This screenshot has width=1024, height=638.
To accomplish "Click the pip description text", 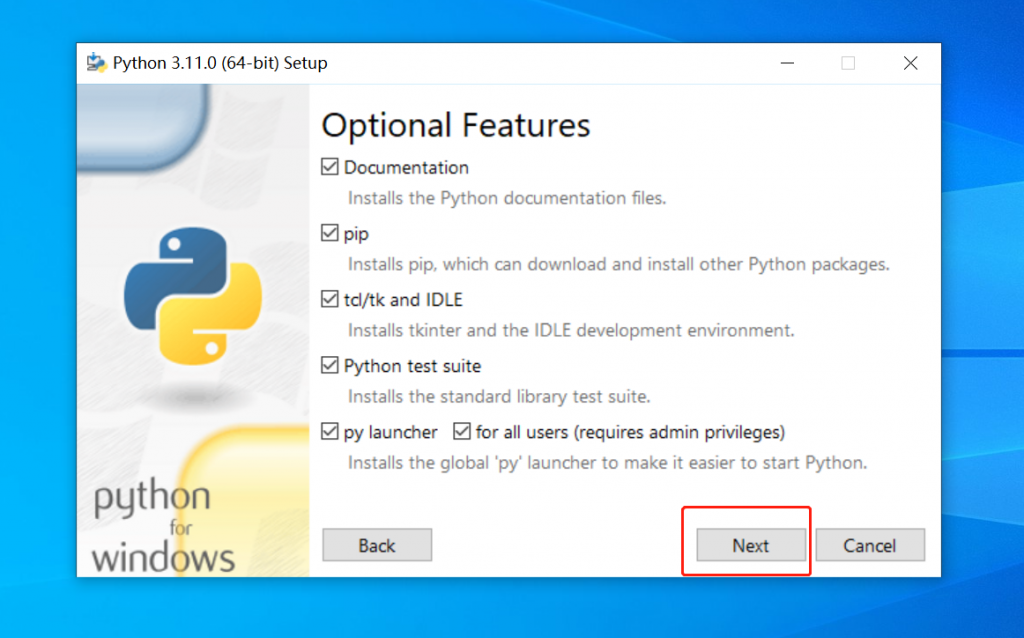I will [x=618, y=265].
